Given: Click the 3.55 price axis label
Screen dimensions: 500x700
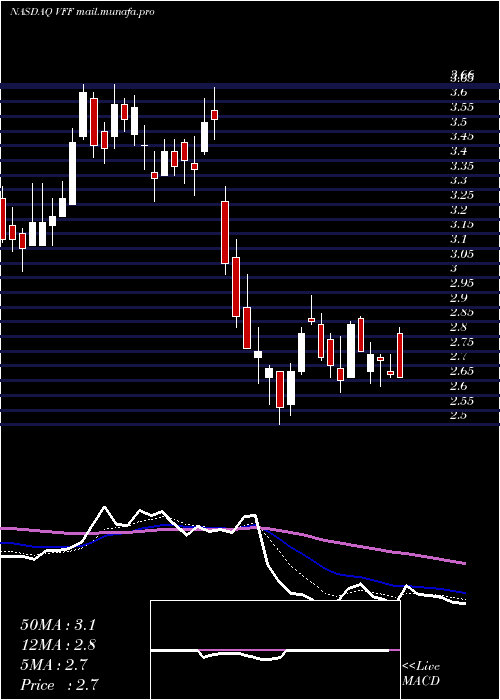Looking at the screenshot, I should [462, 107].
